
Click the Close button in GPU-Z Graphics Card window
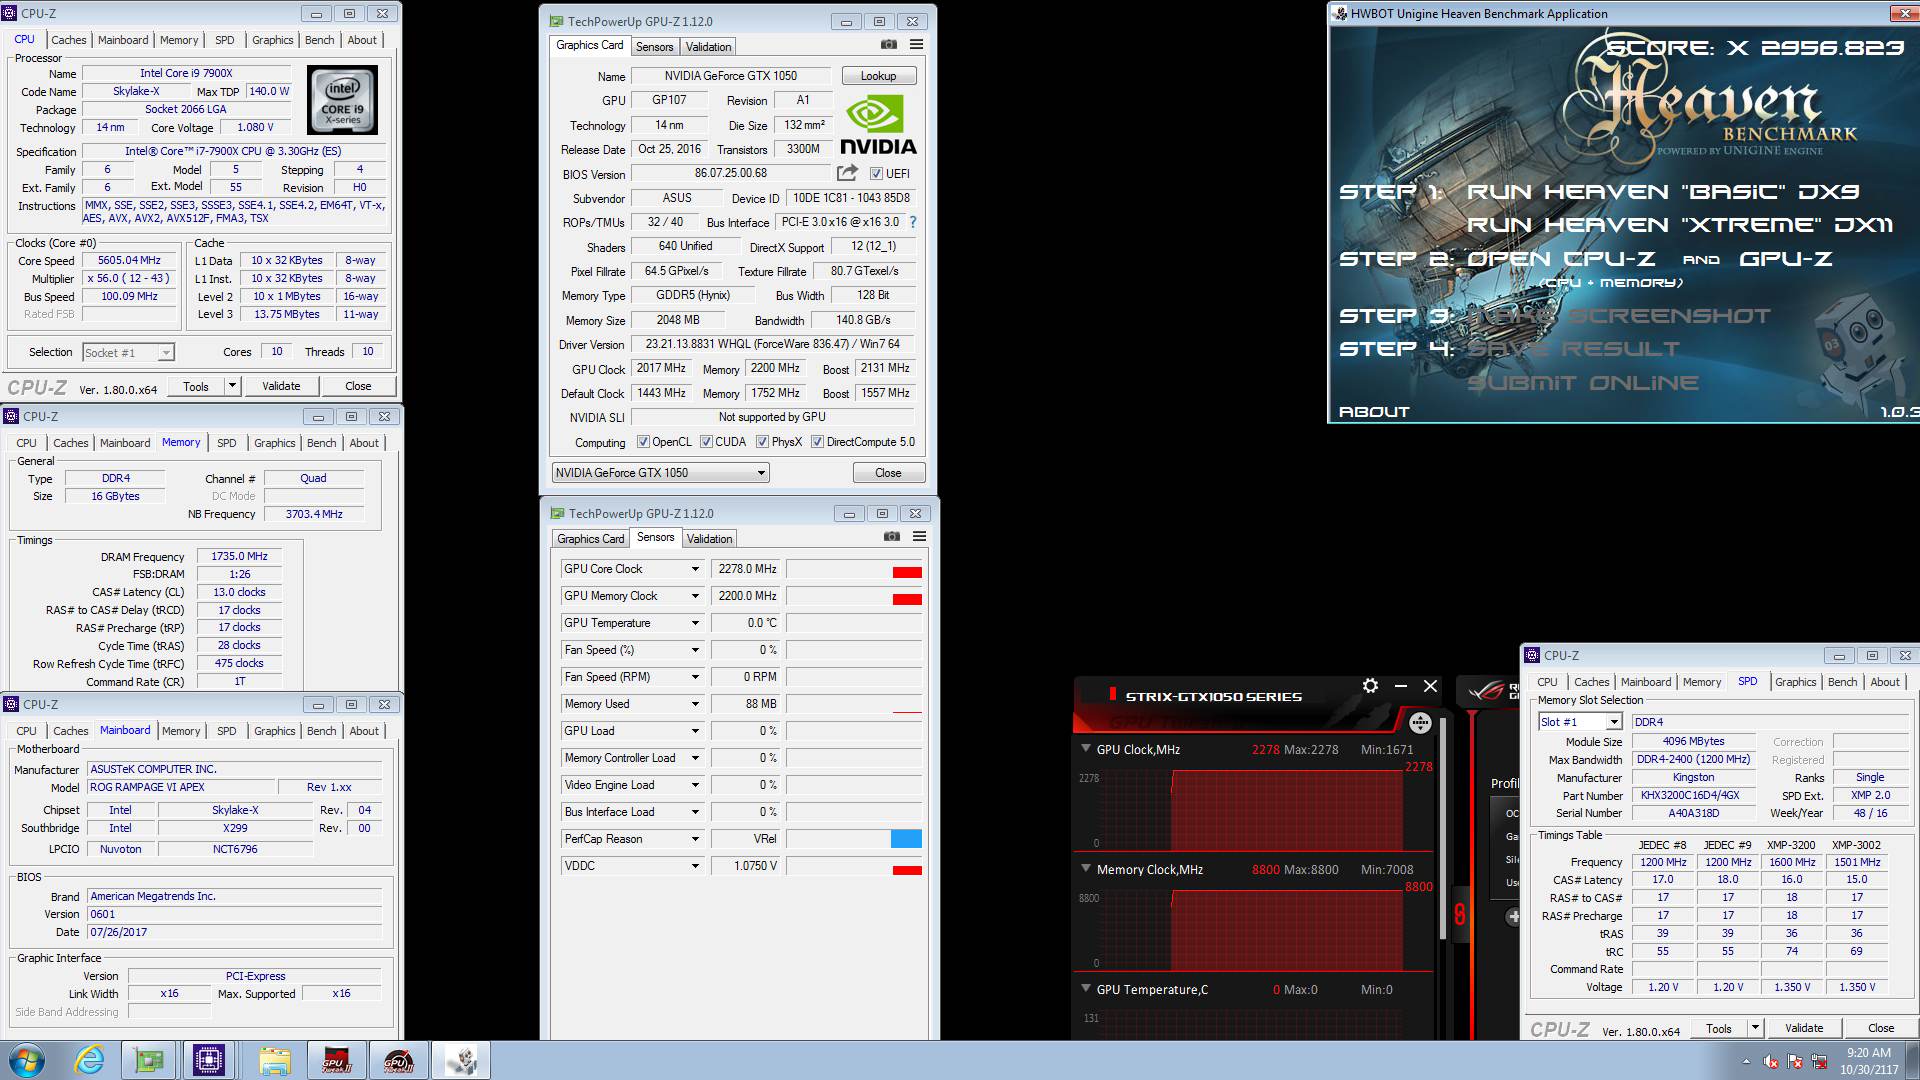tap(888, 473)
